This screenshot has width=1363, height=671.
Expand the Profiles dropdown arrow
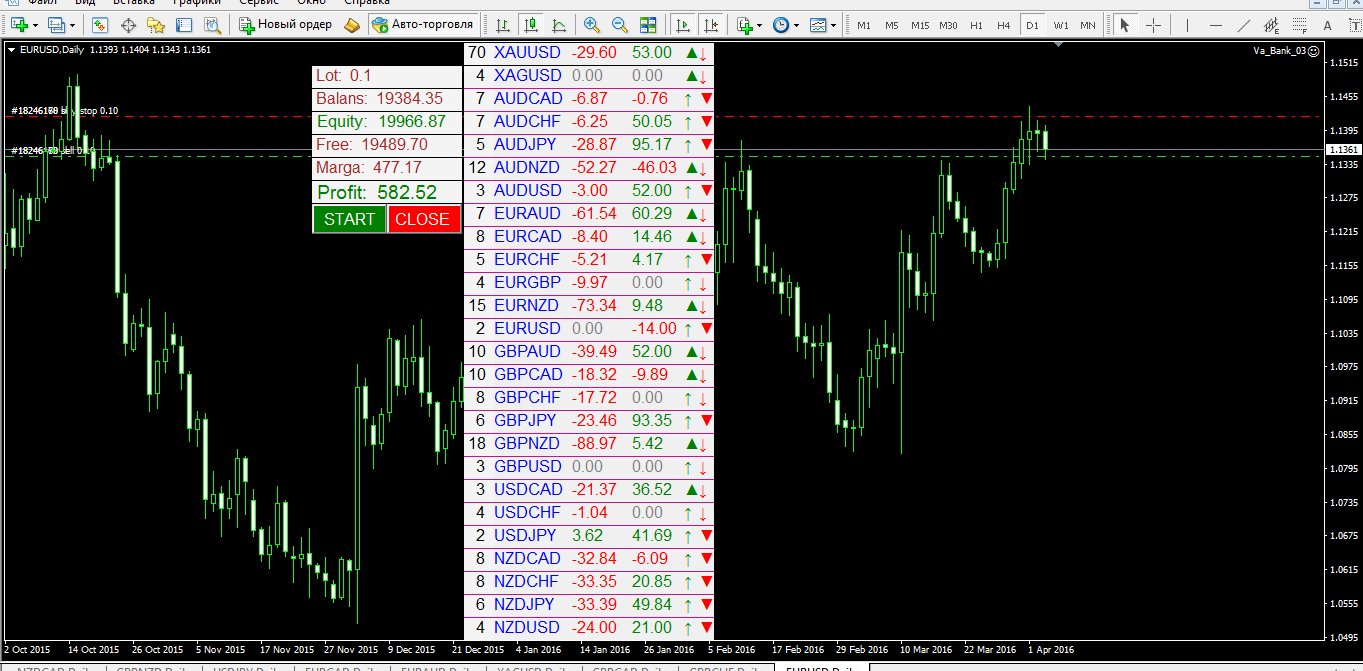tap(73, 24)
